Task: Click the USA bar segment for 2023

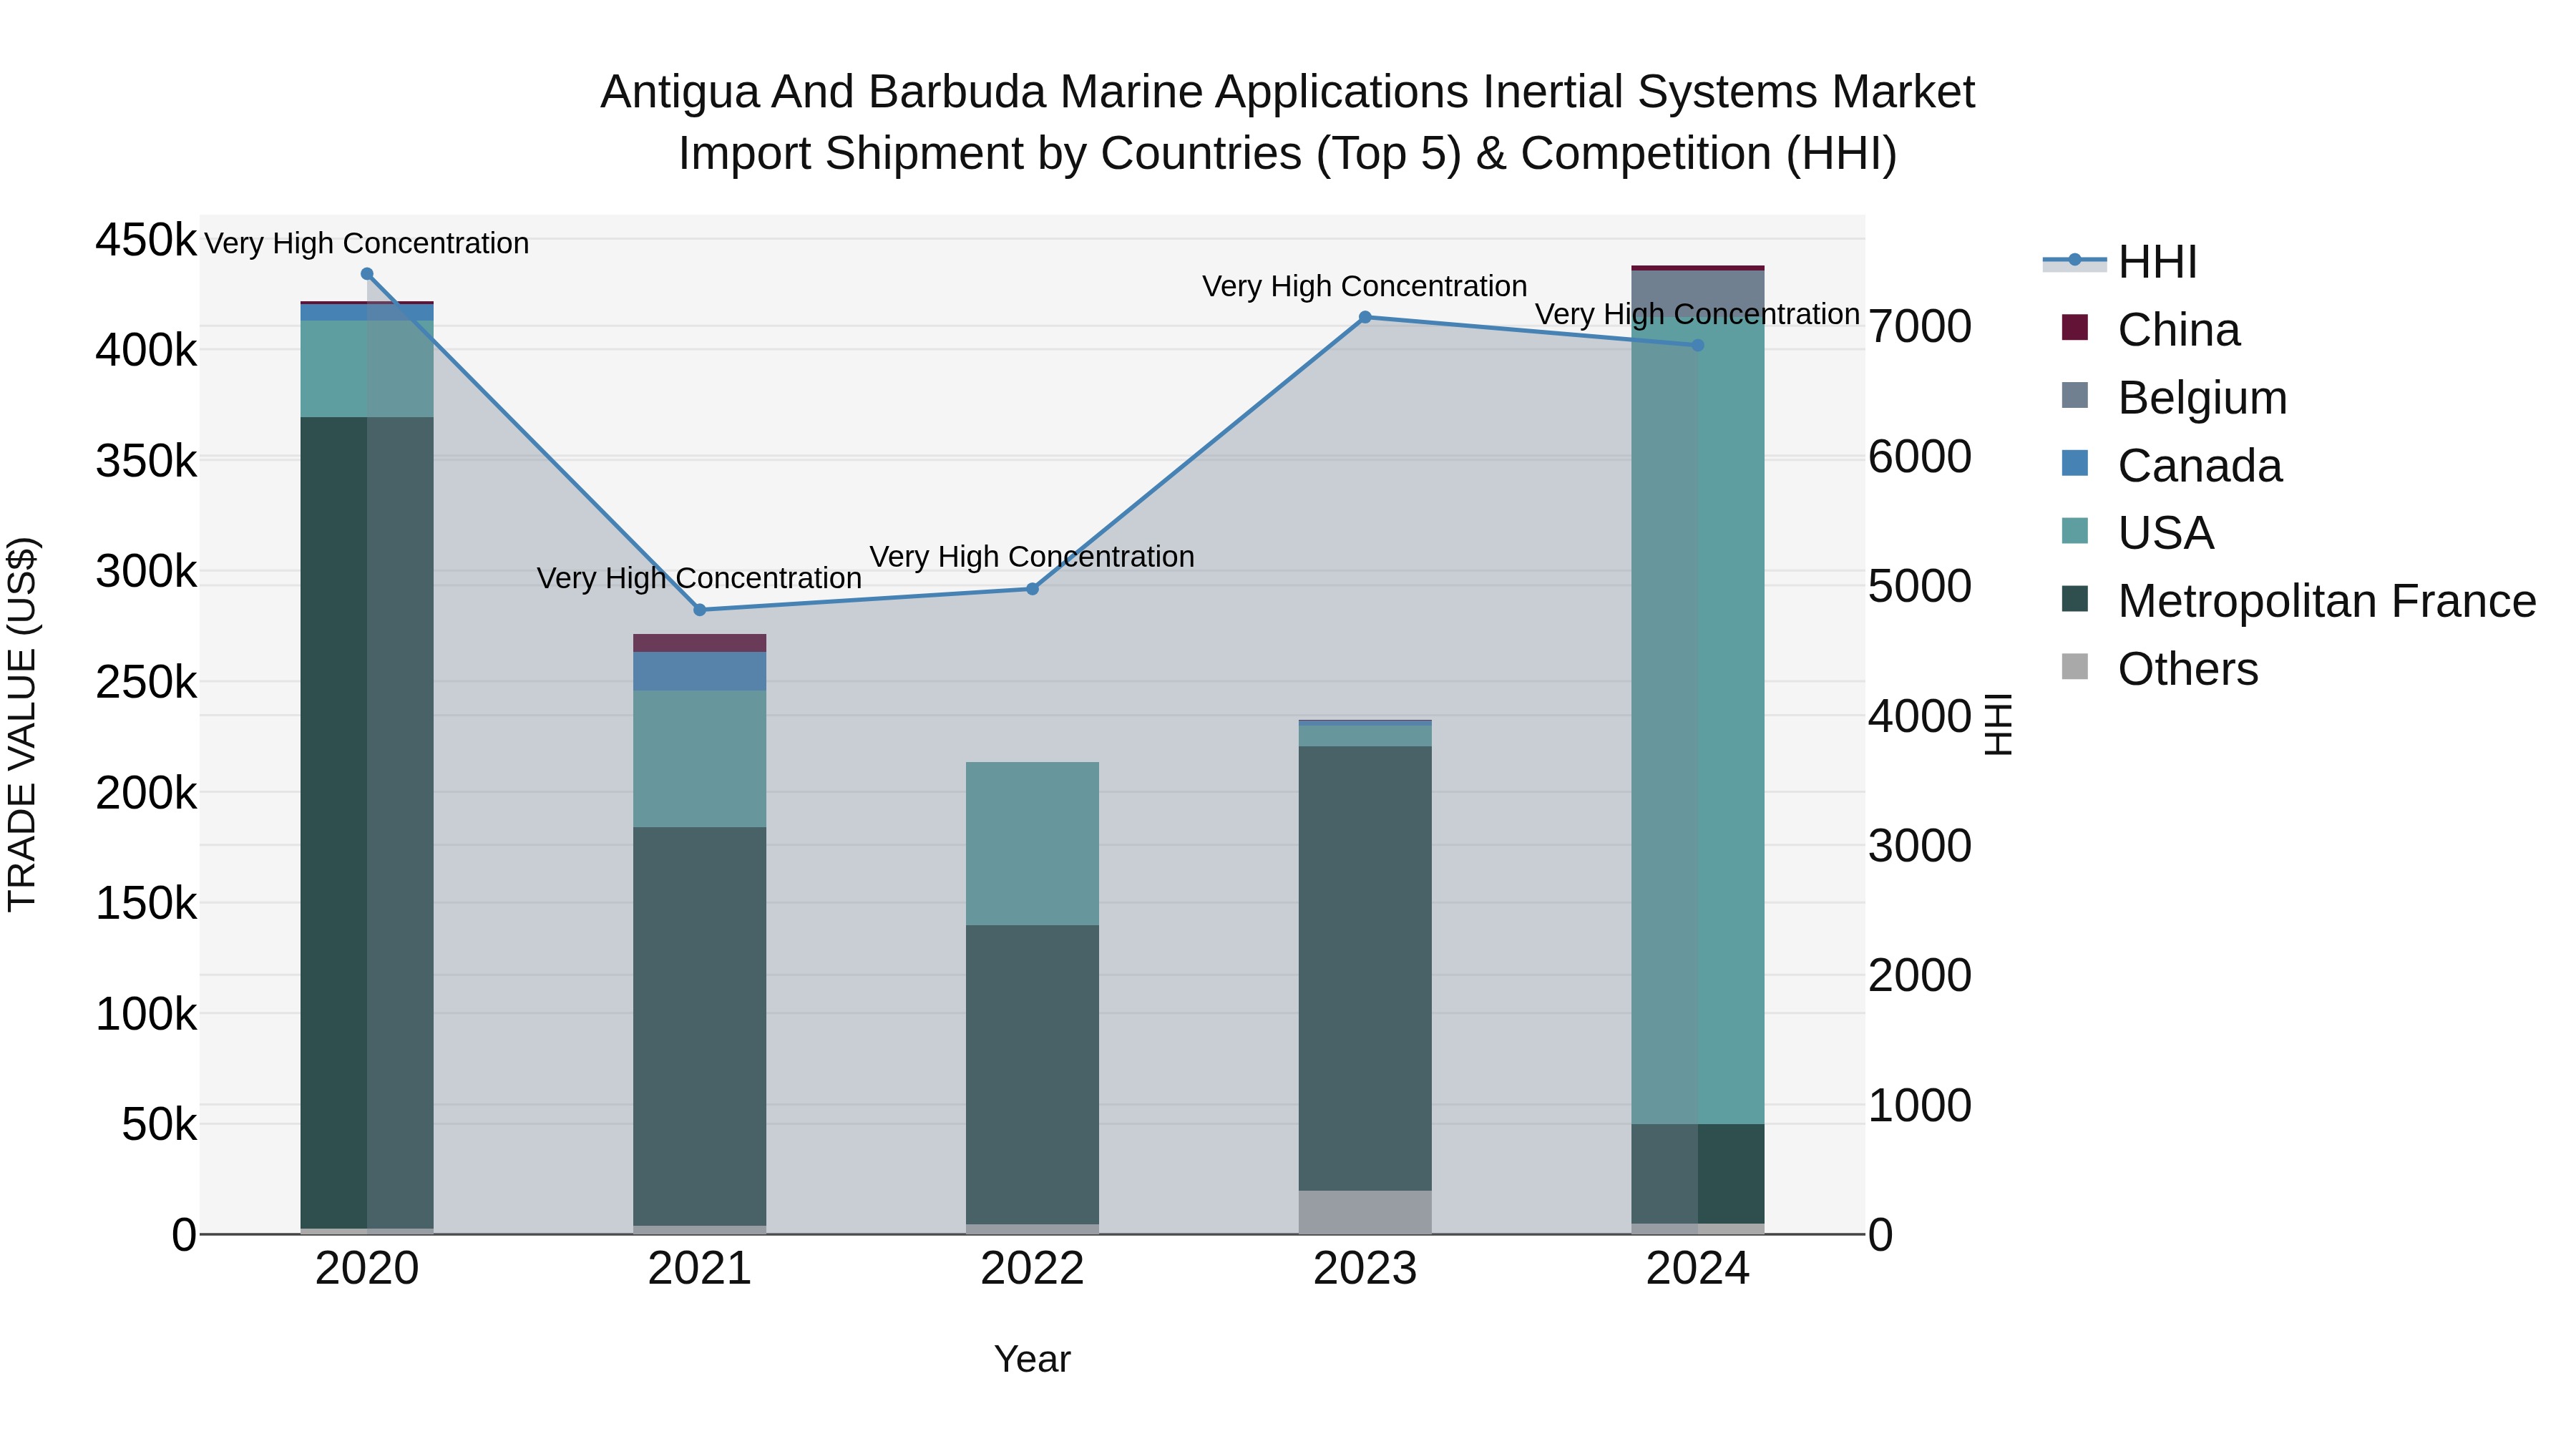Action: point(1365,735)
